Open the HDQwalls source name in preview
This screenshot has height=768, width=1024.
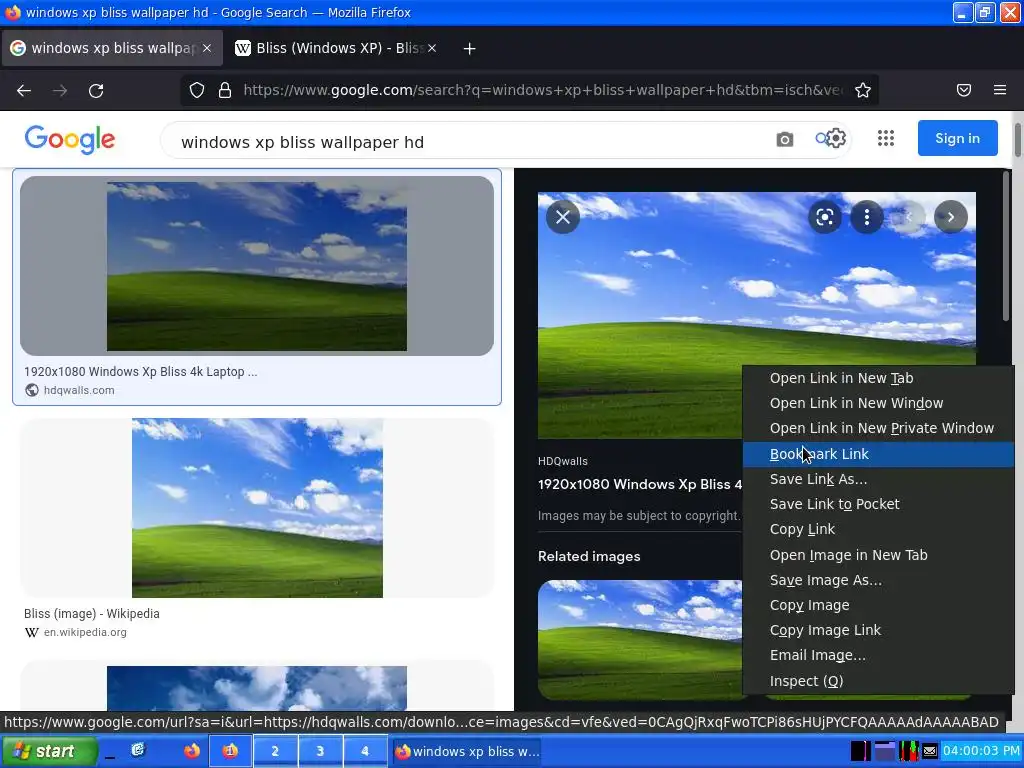click(x=562, y=461)
